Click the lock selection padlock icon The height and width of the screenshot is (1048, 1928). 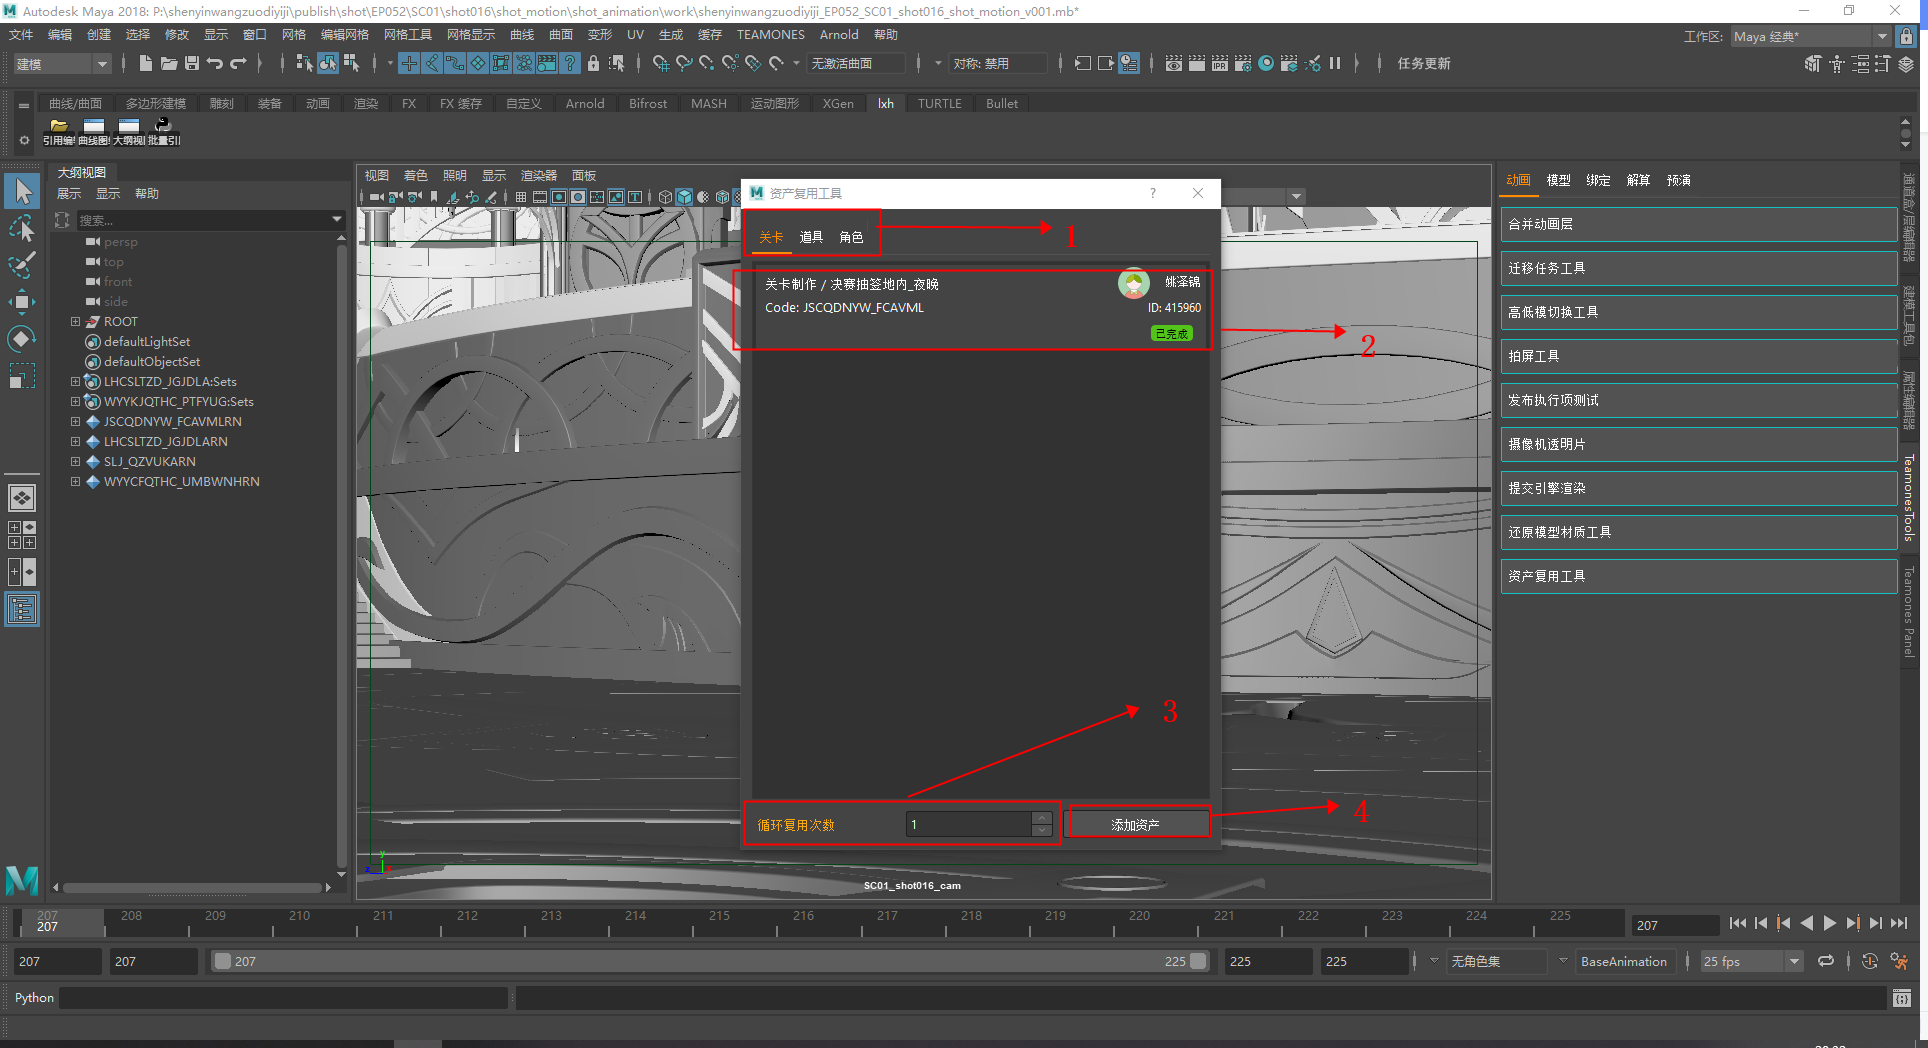593,63
